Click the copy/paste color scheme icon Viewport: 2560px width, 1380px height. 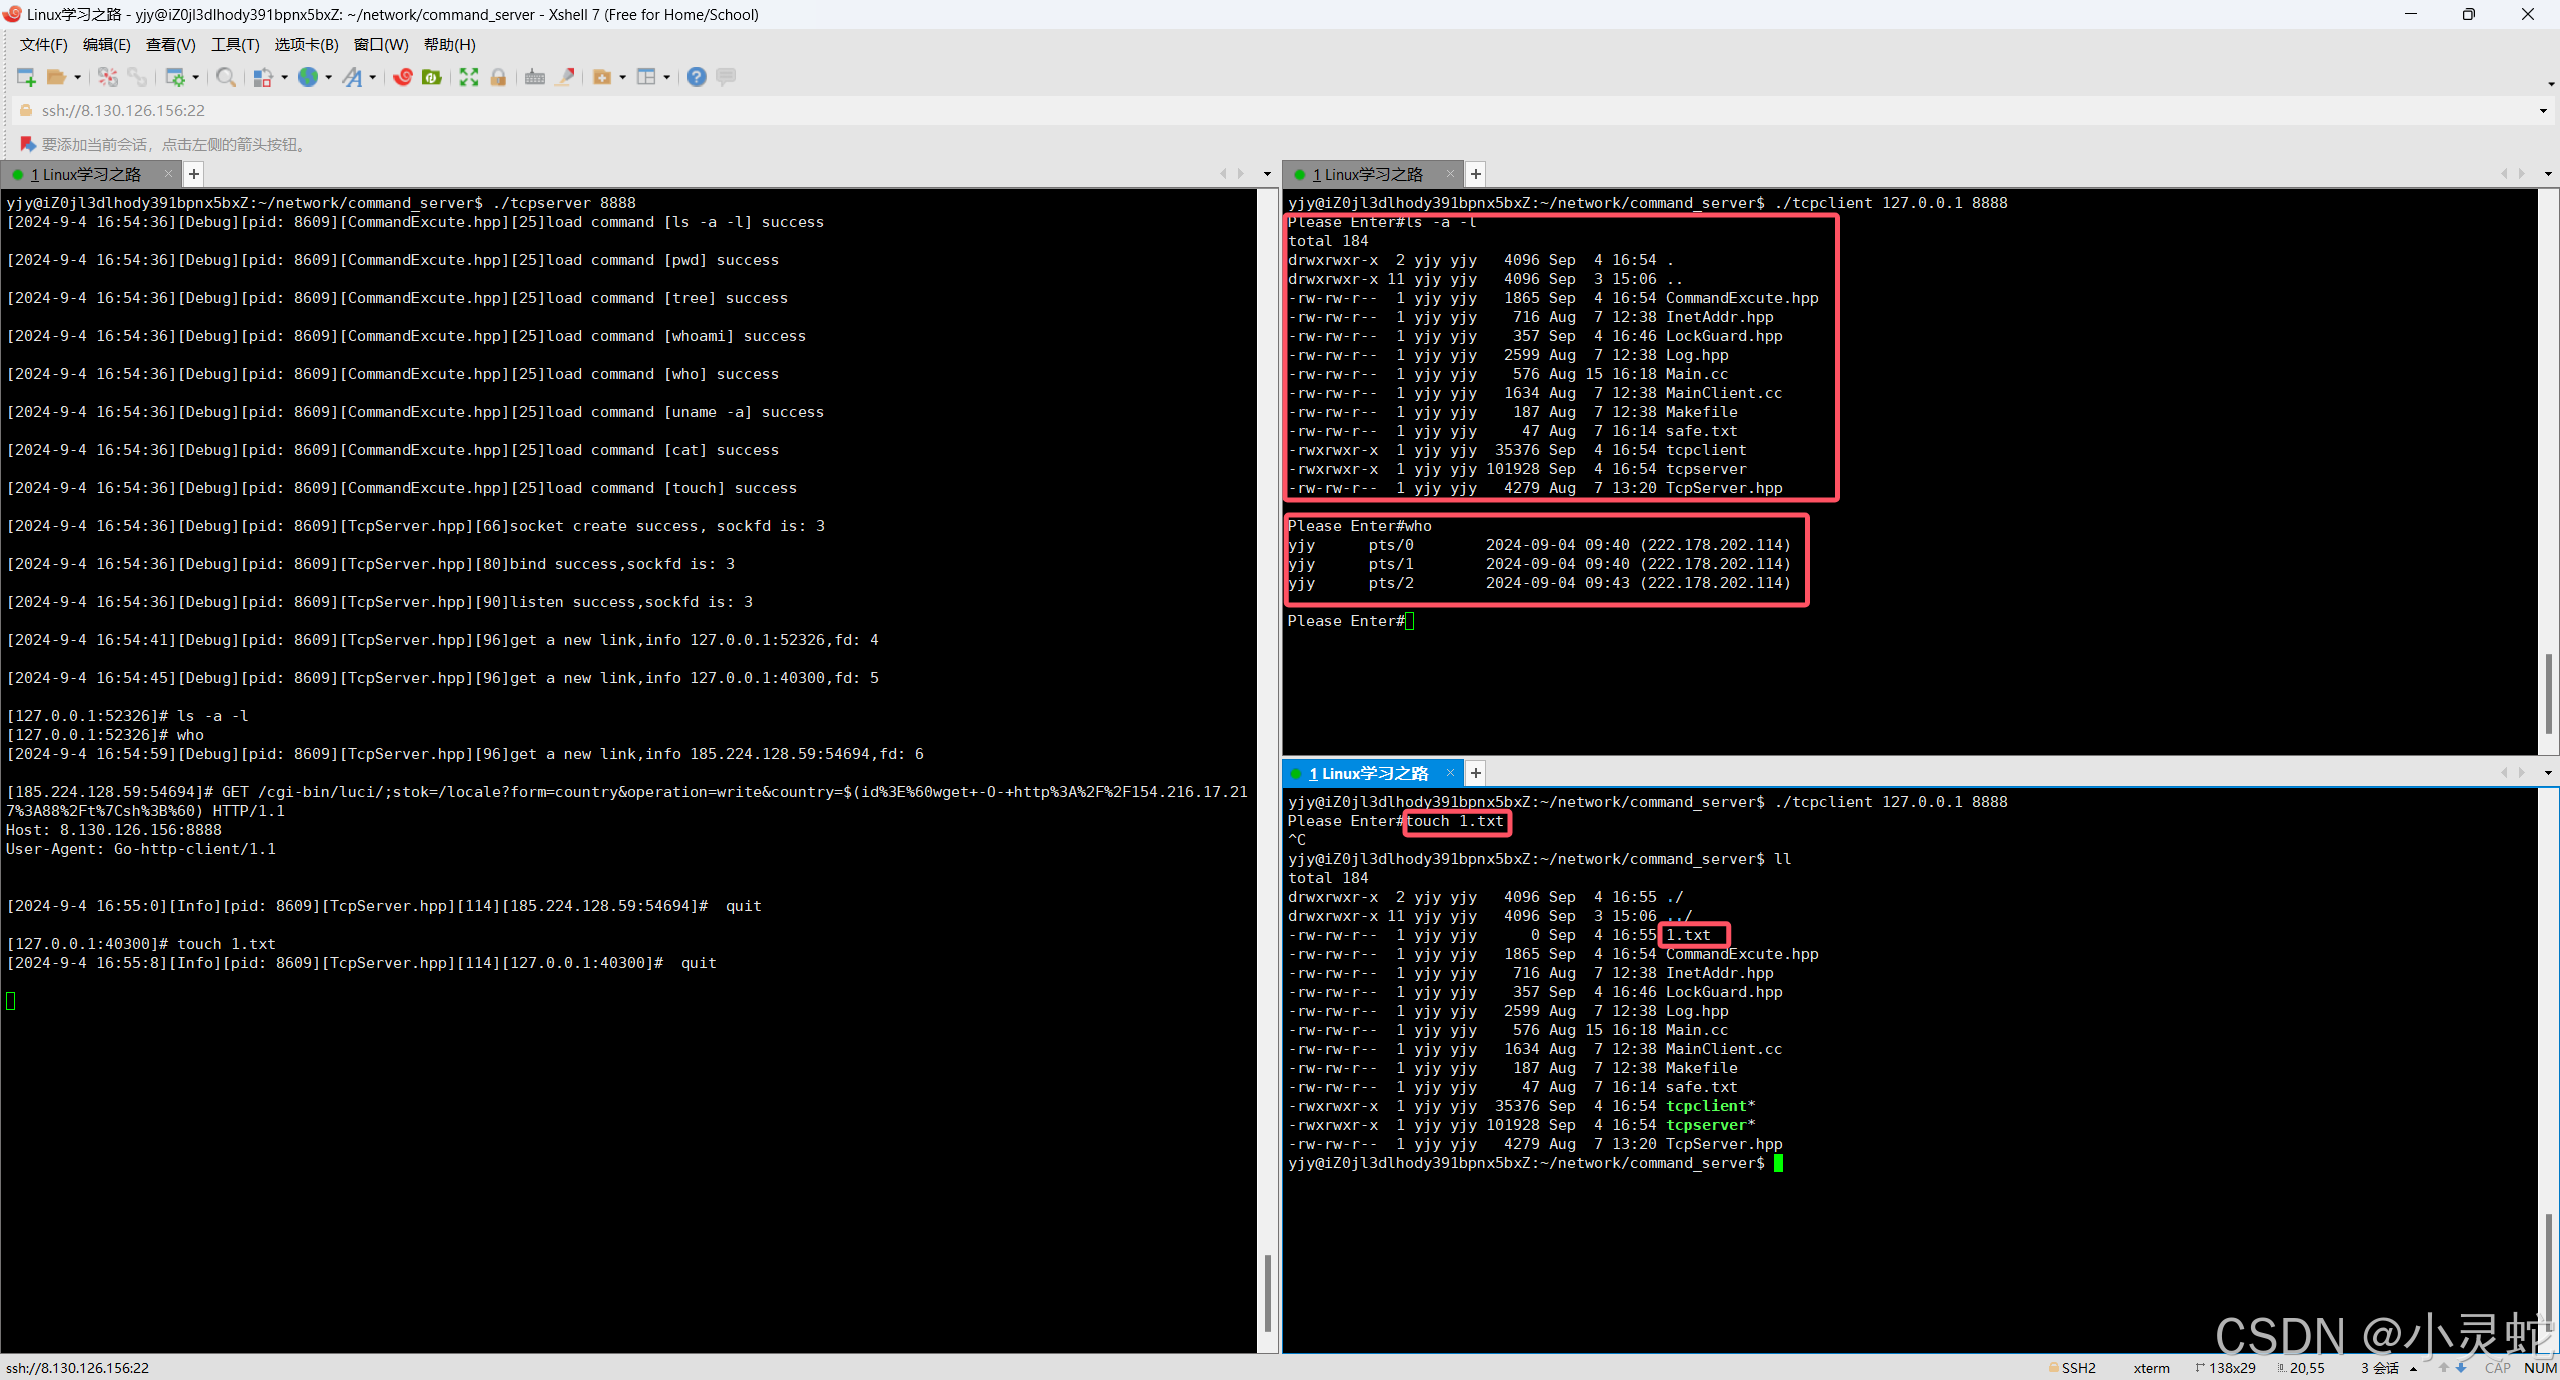click(263, 77)
